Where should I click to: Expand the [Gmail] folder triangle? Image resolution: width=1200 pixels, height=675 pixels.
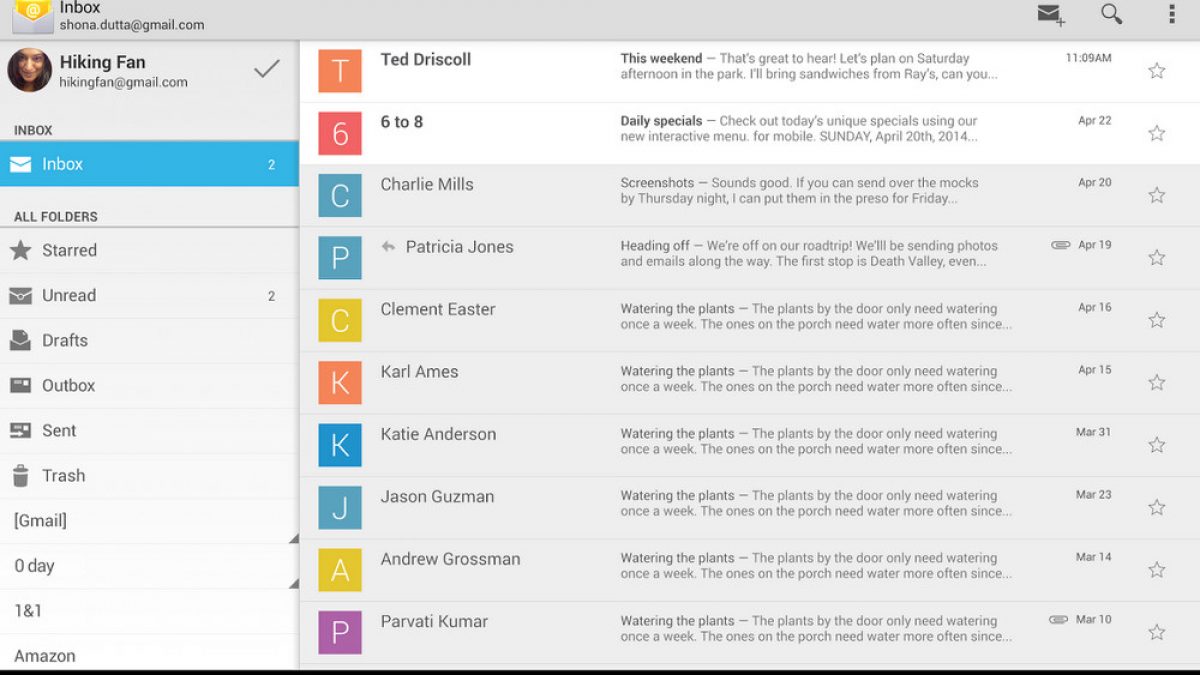tap(293, 538)
